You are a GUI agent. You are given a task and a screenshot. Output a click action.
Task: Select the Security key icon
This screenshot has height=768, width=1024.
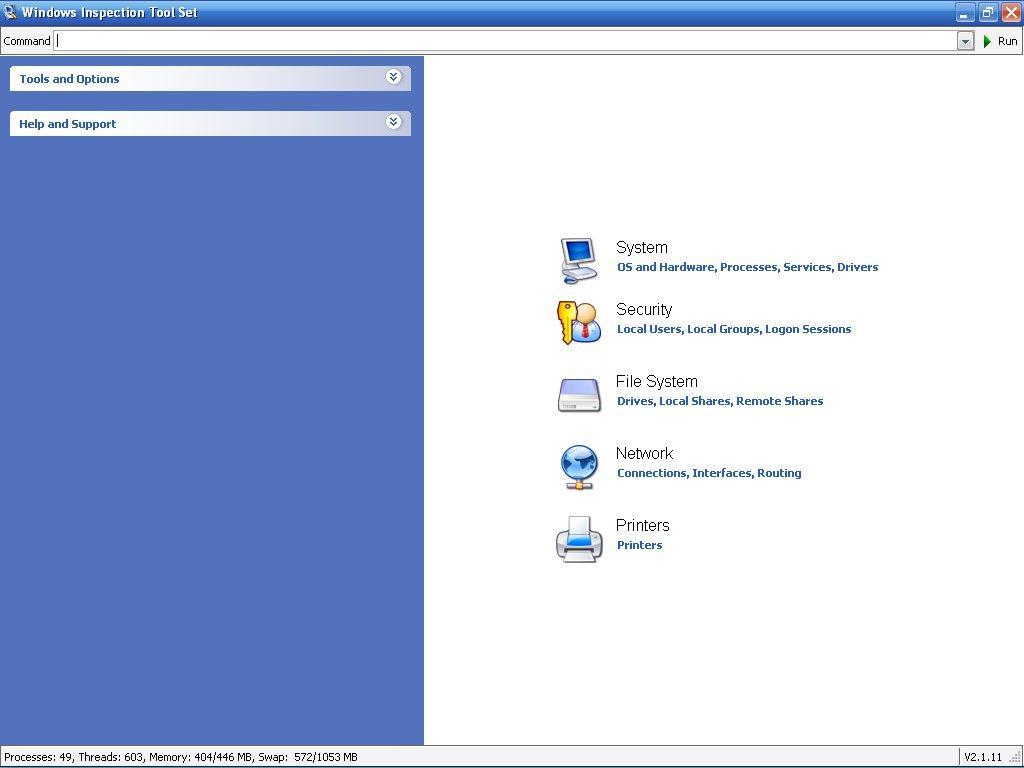point(578,322)
